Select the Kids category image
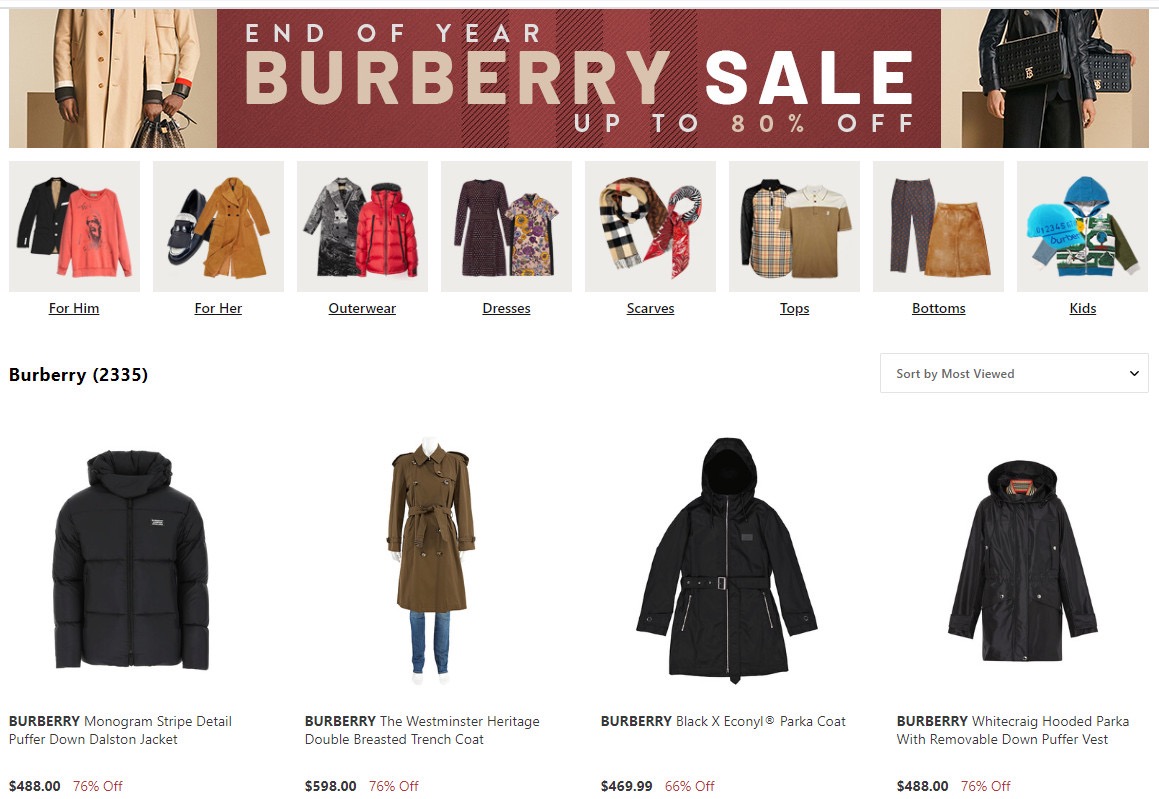The height and width of the screenshot is (799, 1159). click(x=1083, y=226)
